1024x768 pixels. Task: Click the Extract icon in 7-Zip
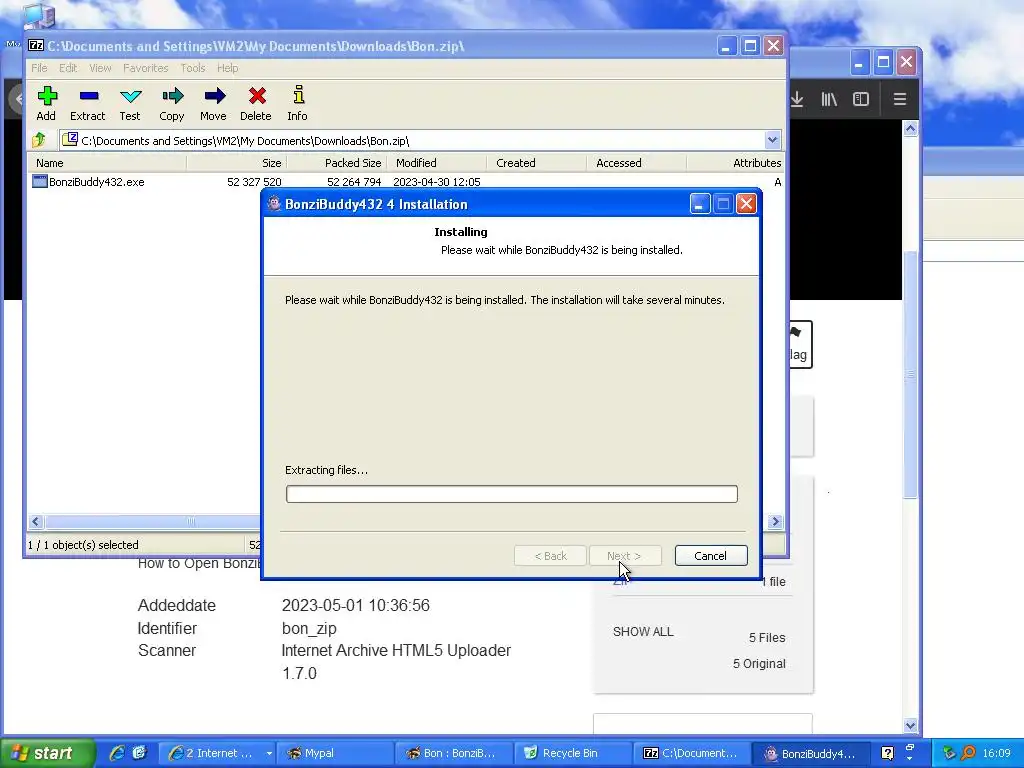coord(88,97)
